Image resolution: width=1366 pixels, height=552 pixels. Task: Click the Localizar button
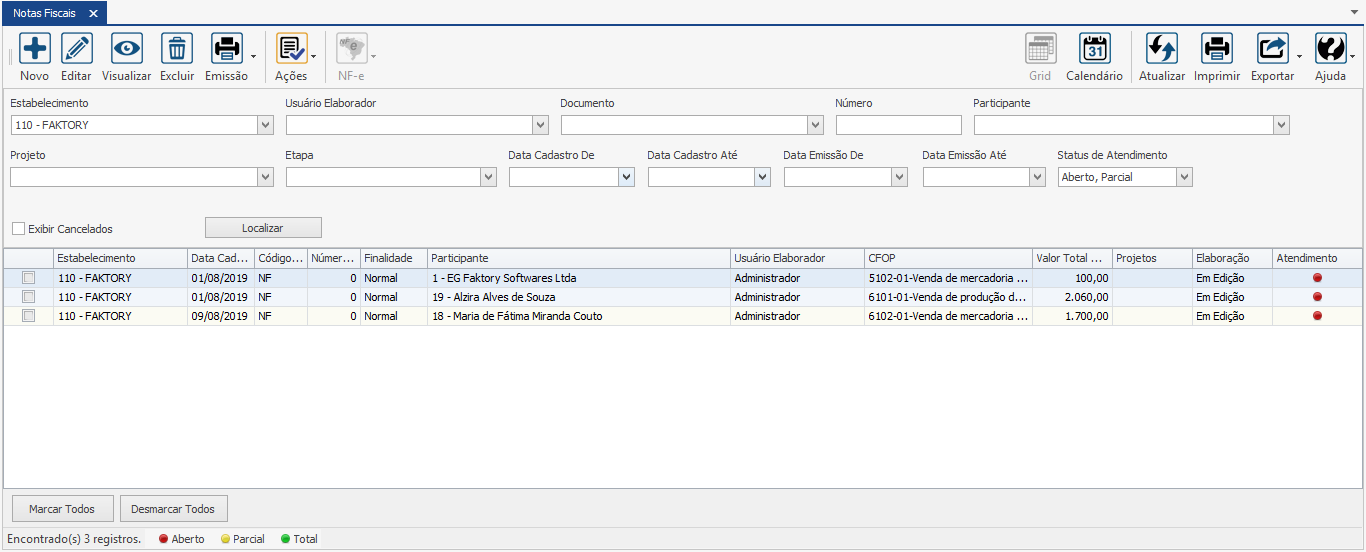point(263,228)
